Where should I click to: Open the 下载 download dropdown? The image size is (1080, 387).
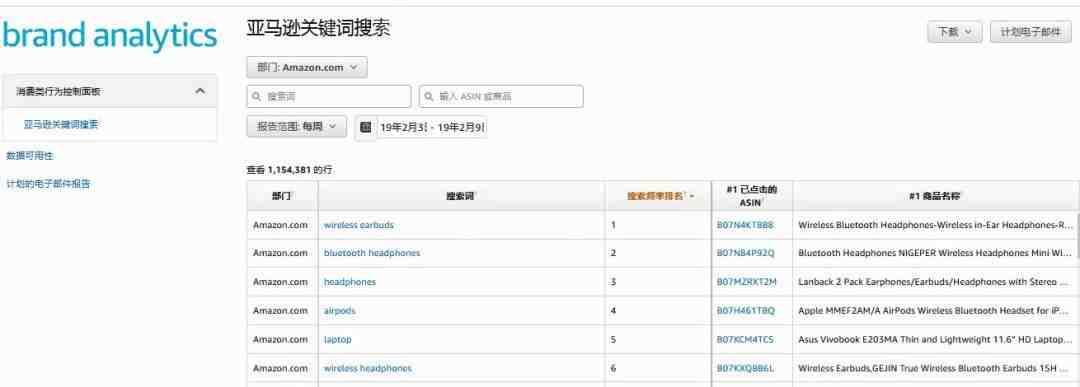954,32
